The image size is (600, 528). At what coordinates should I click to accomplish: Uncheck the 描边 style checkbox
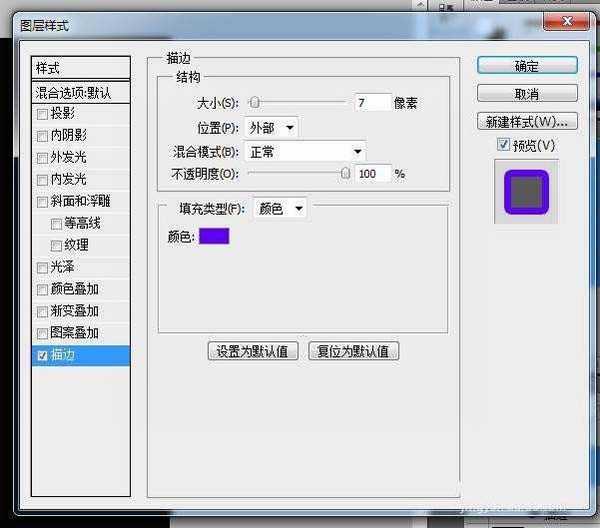[x=41, y=355]
